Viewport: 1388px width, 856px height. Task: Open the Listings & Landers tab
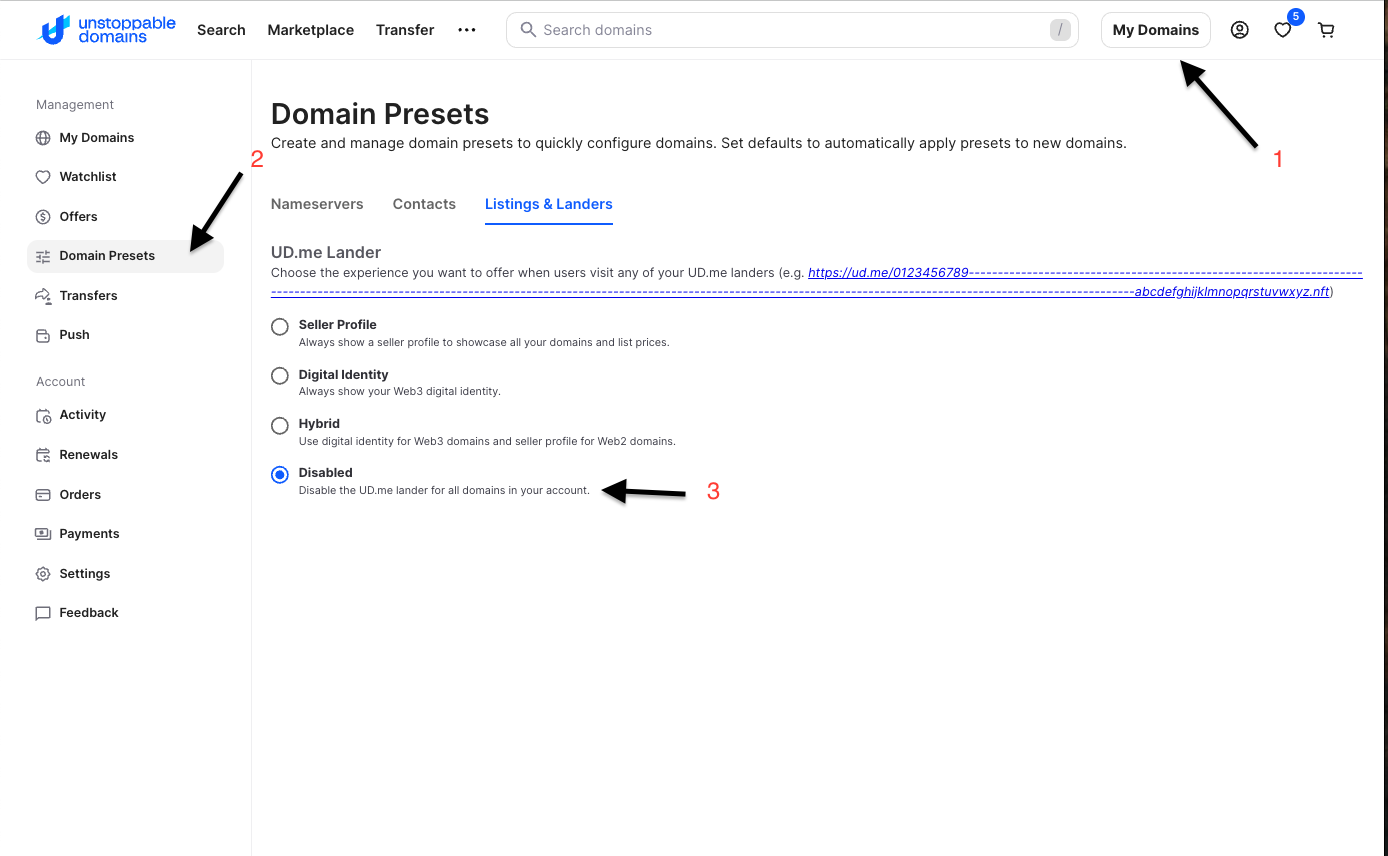549,204
